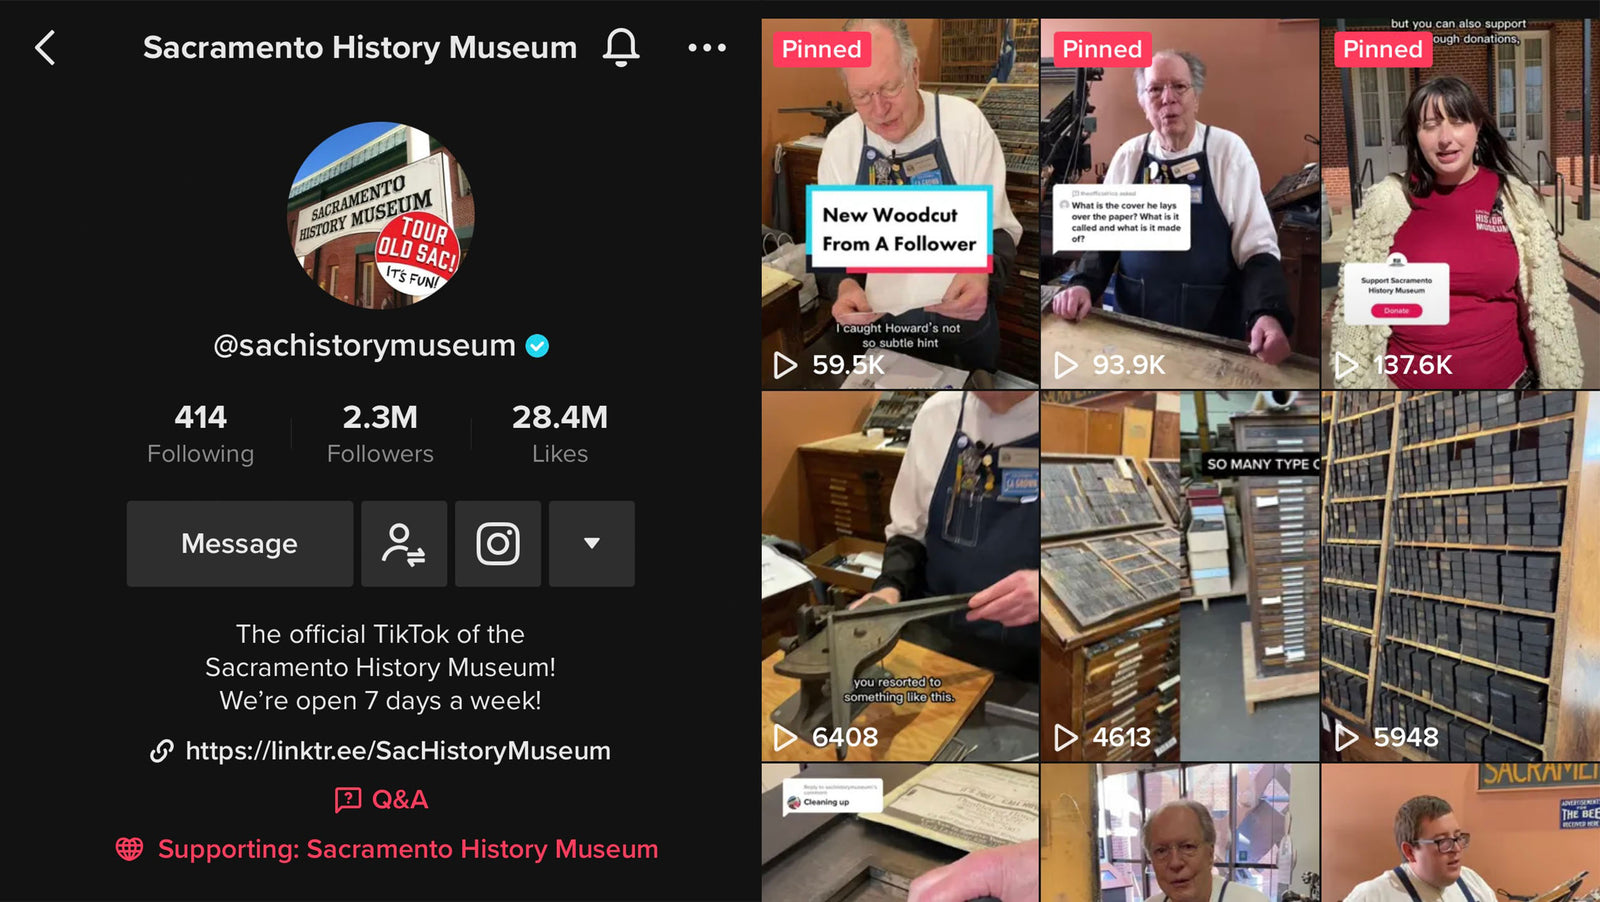Viewport: 1600px width, 902px height.
Task: Click the blue verified badge
Action: pyautogui.click(x=537, y=346)
